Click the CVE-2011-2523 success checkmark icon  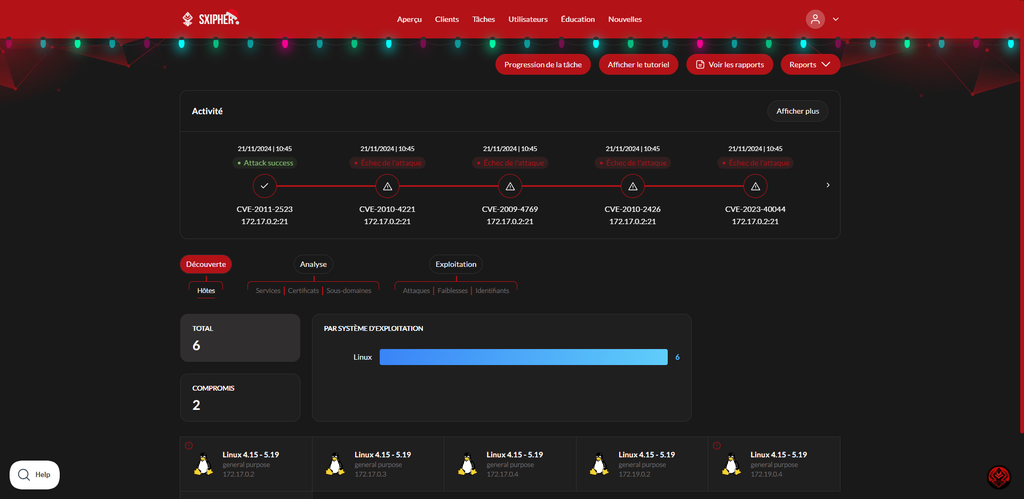264,186
